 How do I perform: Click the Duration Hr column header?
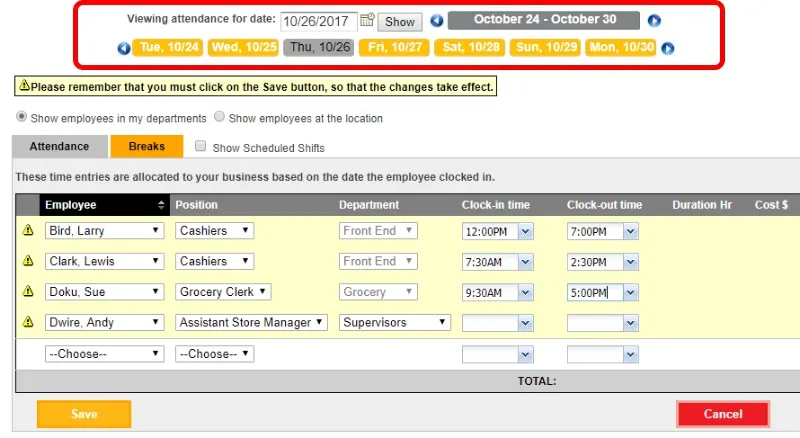pos(702,205)
